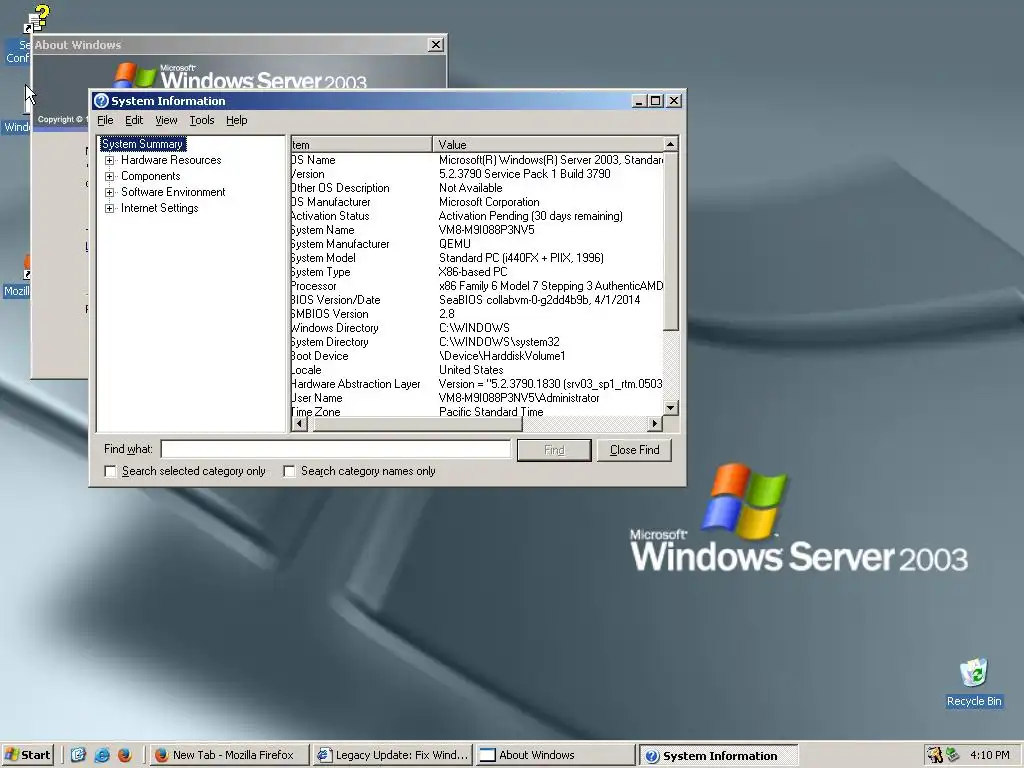Screen dimensions: 1024x768
Task: Click the vertical scrollbar thumb
Action: point(671,241)
